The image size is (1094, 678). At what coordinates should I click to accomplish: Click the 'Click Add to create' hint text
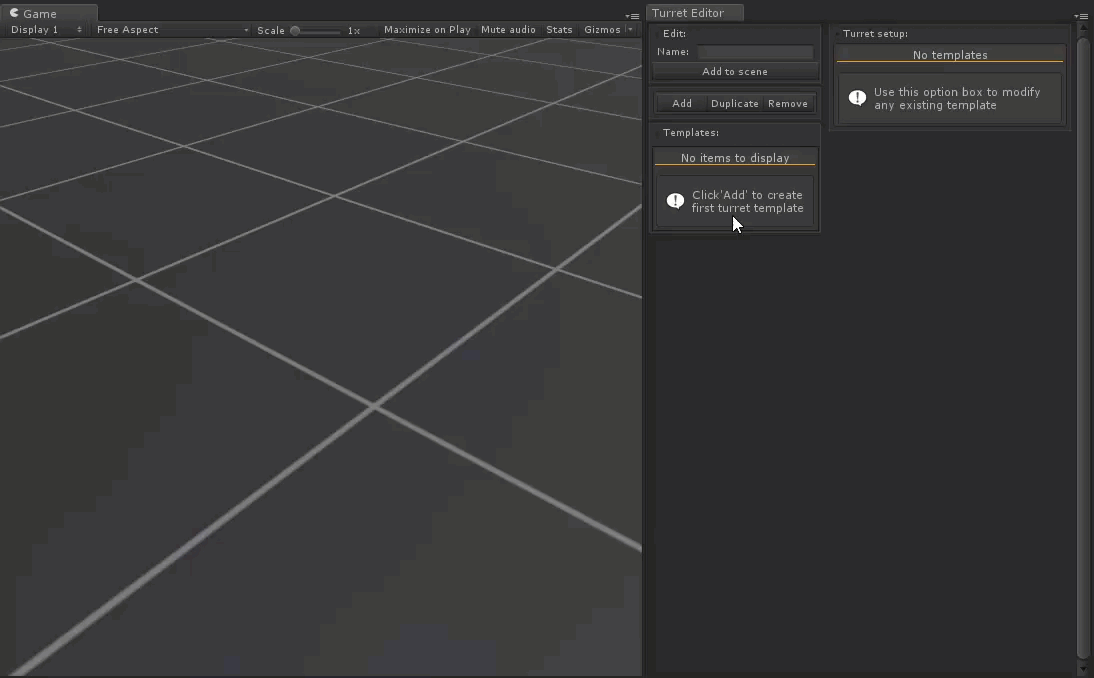tap(747, 202)
